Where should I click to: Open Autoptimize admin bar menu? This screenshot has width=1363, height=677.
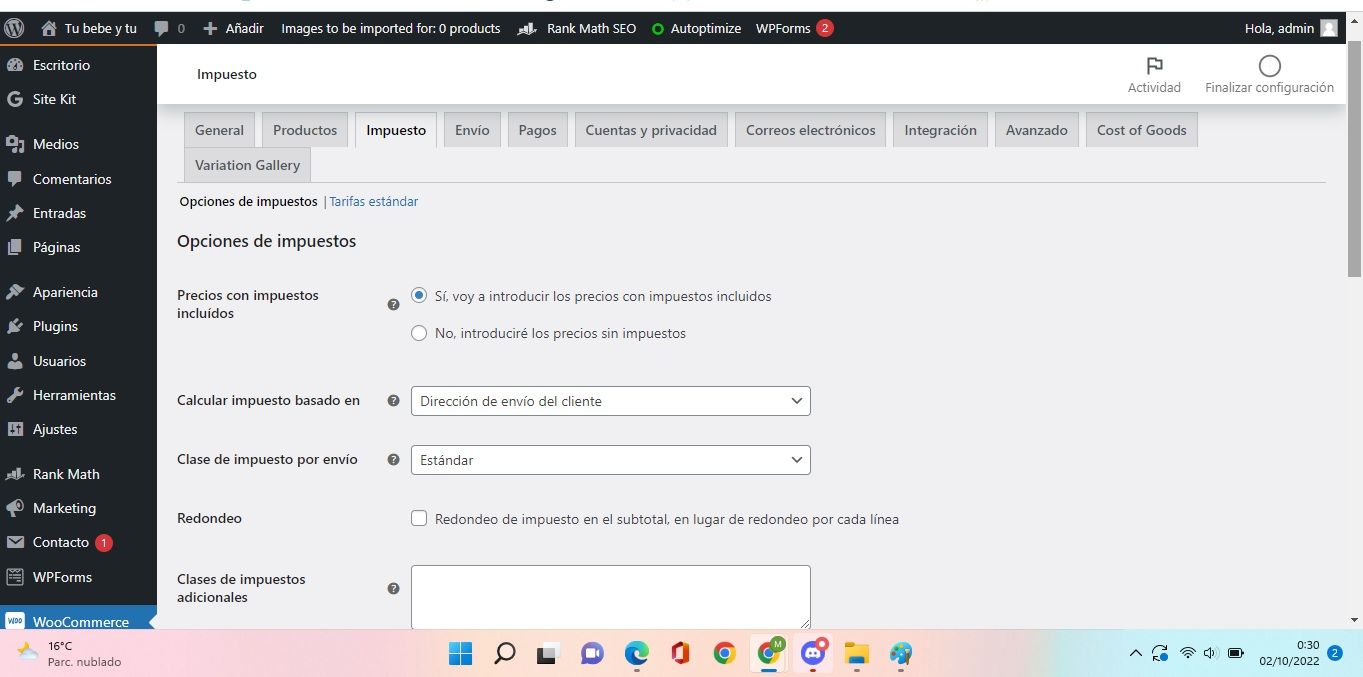click(696, 28)
